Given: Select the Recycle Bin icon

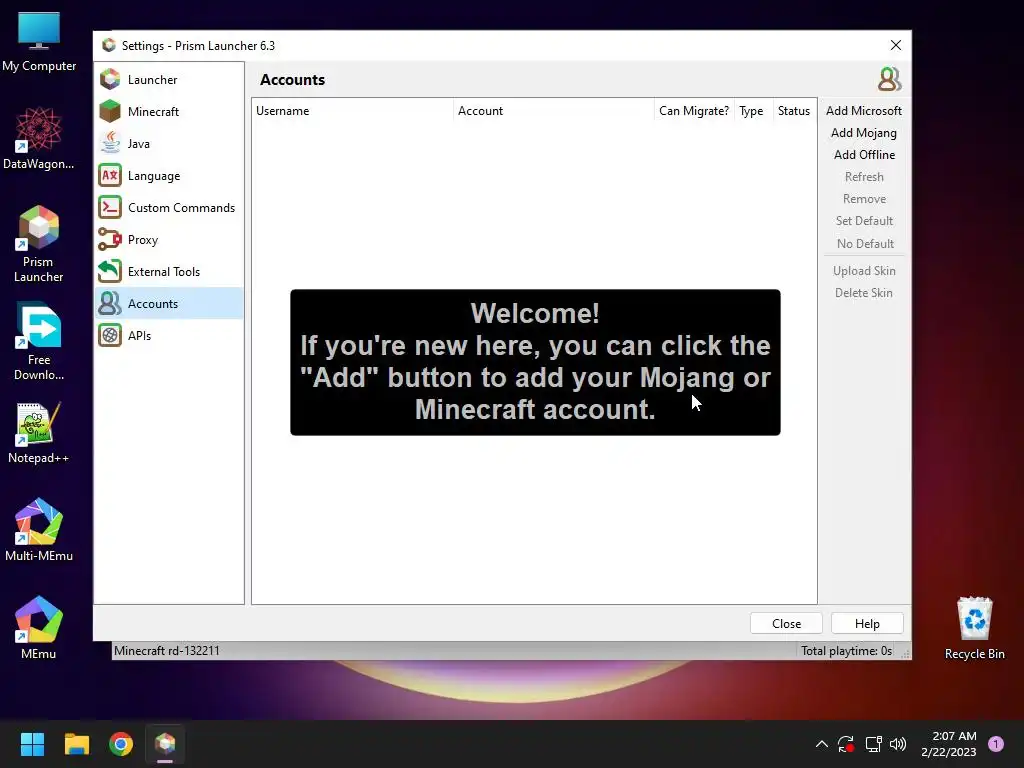Looking at the screenshot, I should coord(974,628).
